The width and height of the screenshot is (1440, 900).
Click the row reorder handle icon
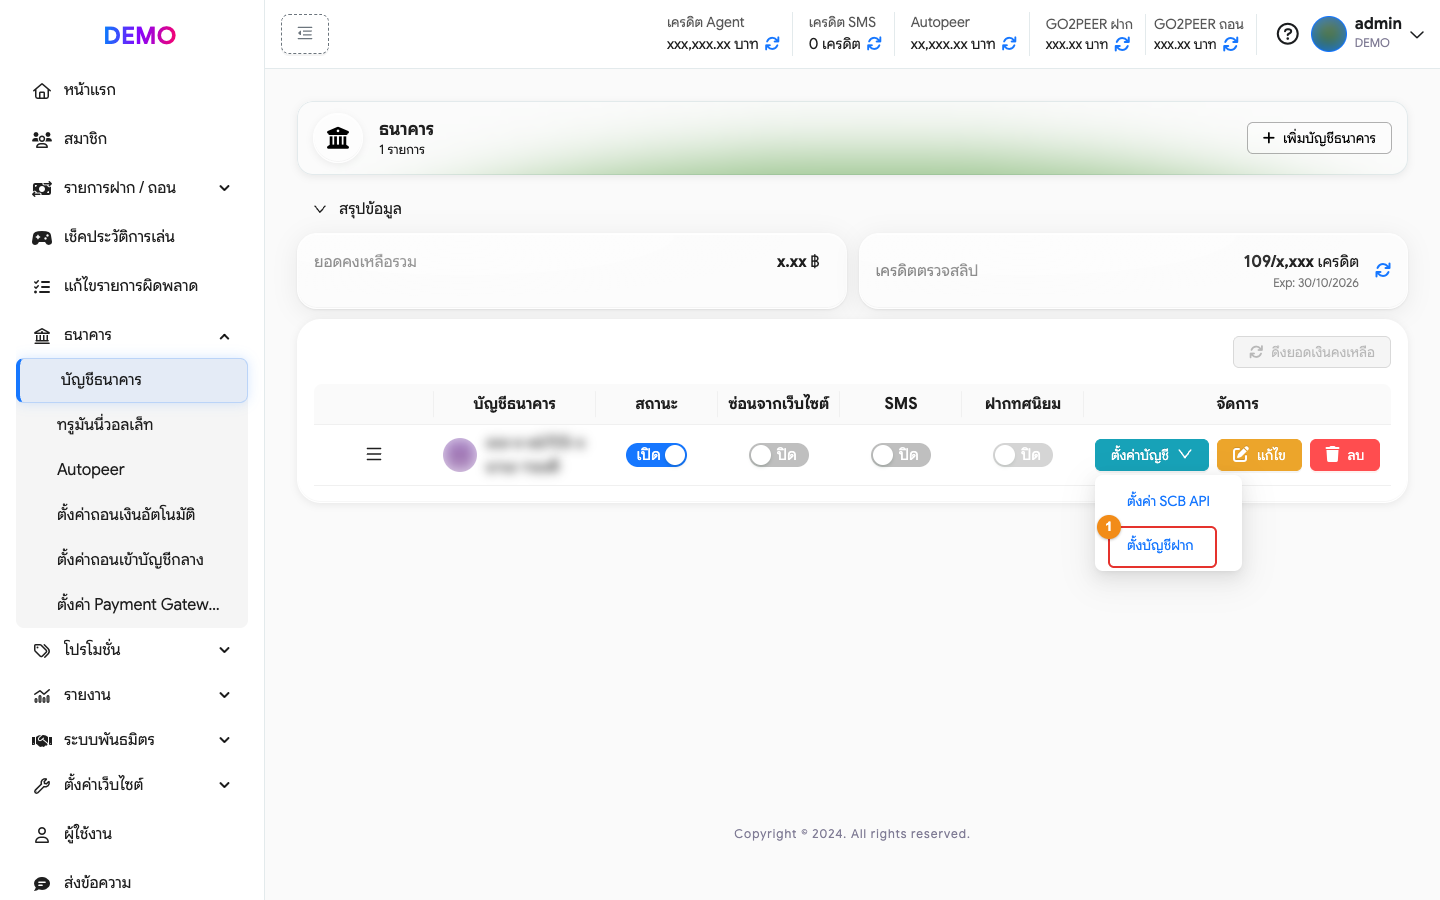[x=374, y=455]
